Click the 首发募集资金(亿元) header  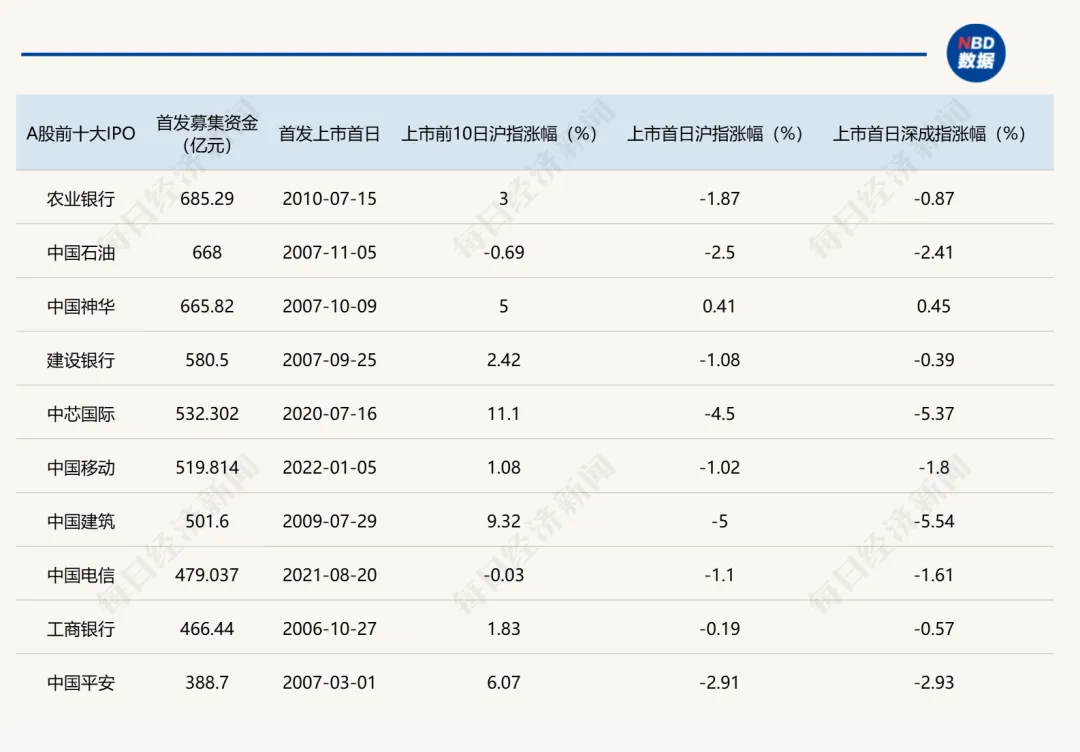207,134
